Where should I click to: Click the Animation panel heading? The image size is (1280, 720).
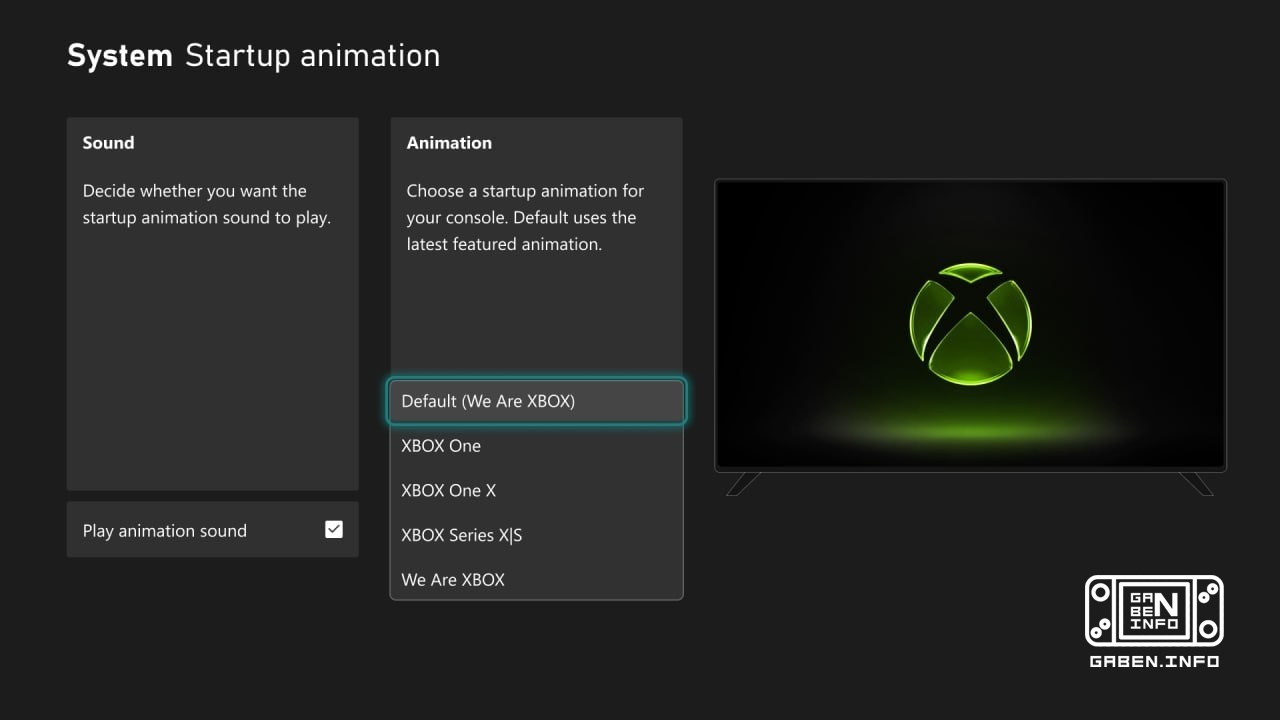pyautogui.click(x=449, y=143)
